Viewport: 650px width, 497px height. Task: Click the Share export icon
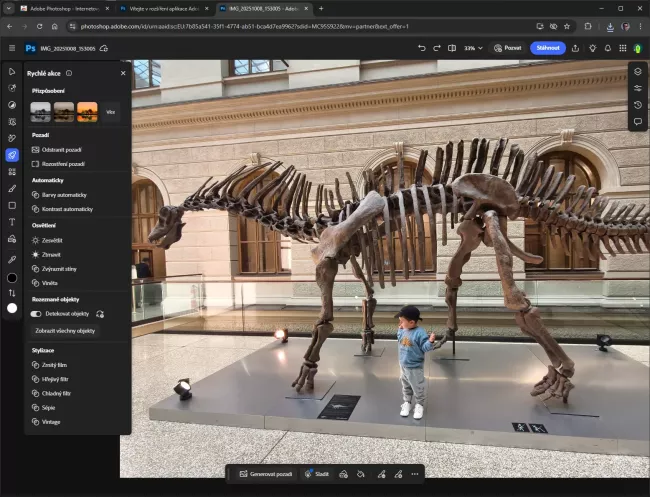575,48
